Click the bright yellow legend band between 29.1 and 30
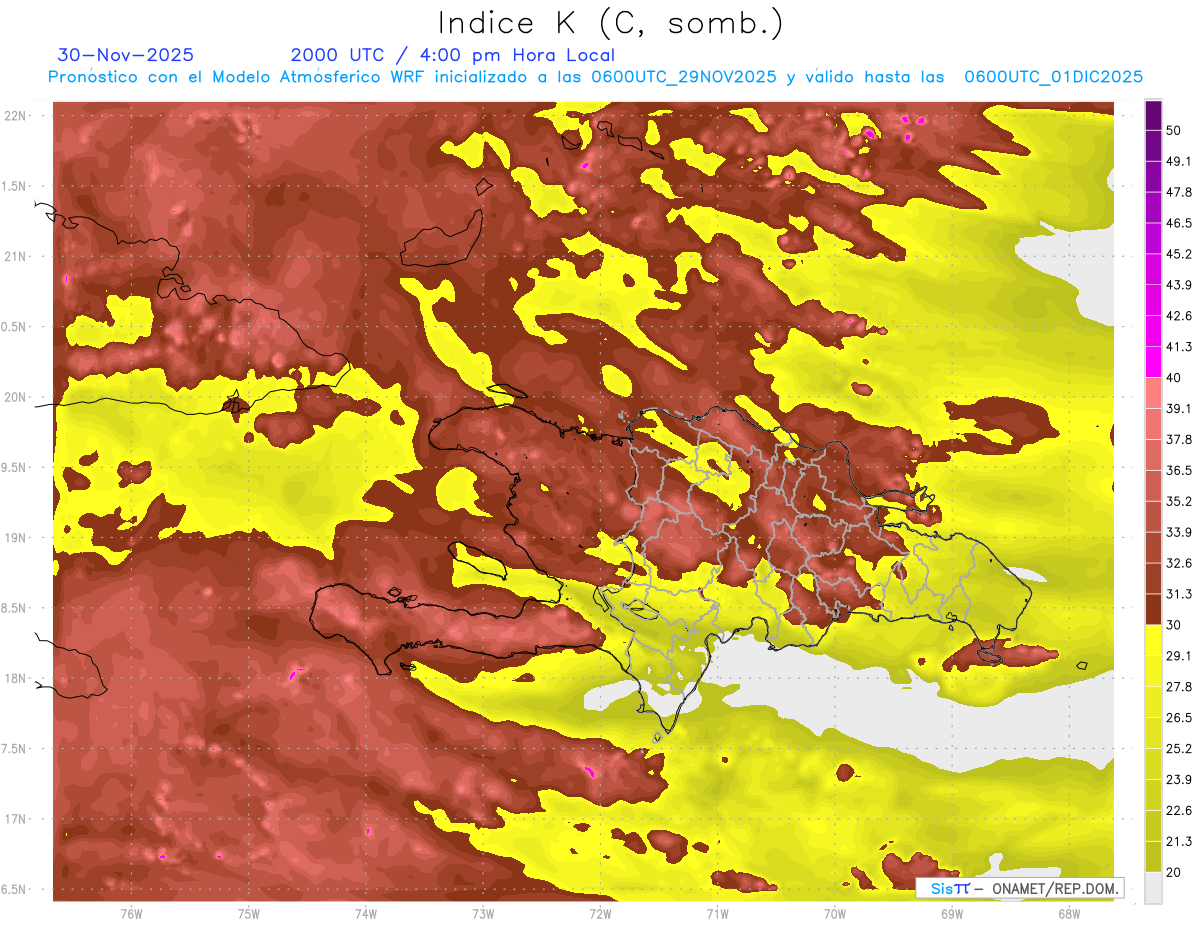 click(x=1153, y=640)
